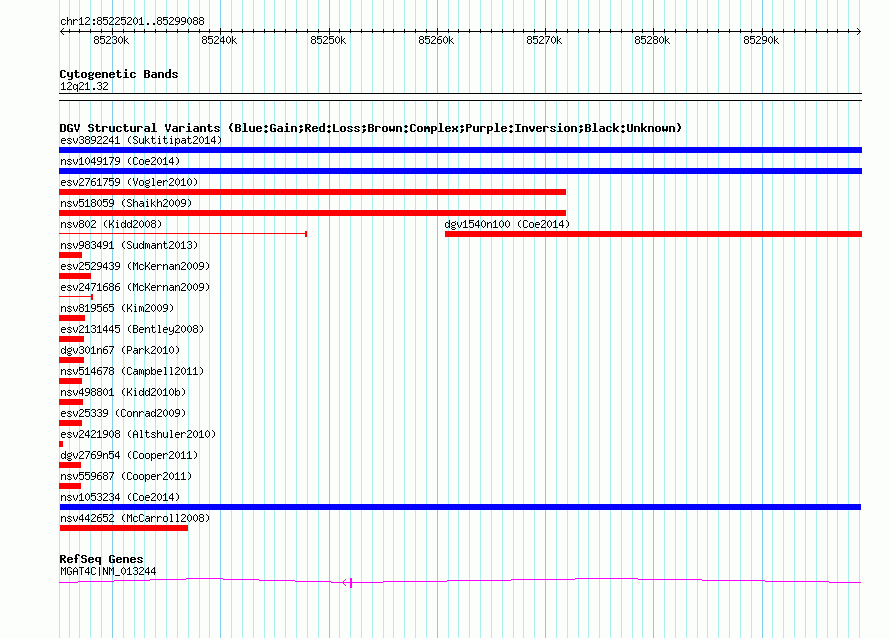Click the left arrow end of the ruler

point(62,32)
